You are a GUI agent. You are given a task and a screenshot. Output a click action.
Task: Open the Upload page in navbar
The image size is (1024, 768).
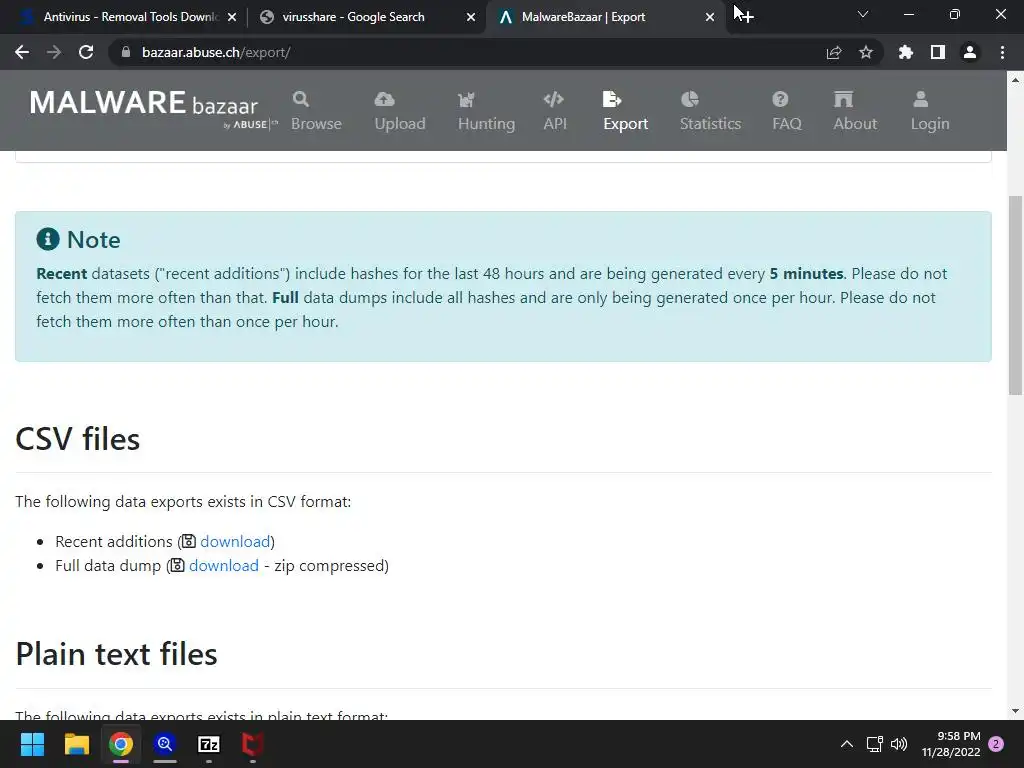(400, 111)
